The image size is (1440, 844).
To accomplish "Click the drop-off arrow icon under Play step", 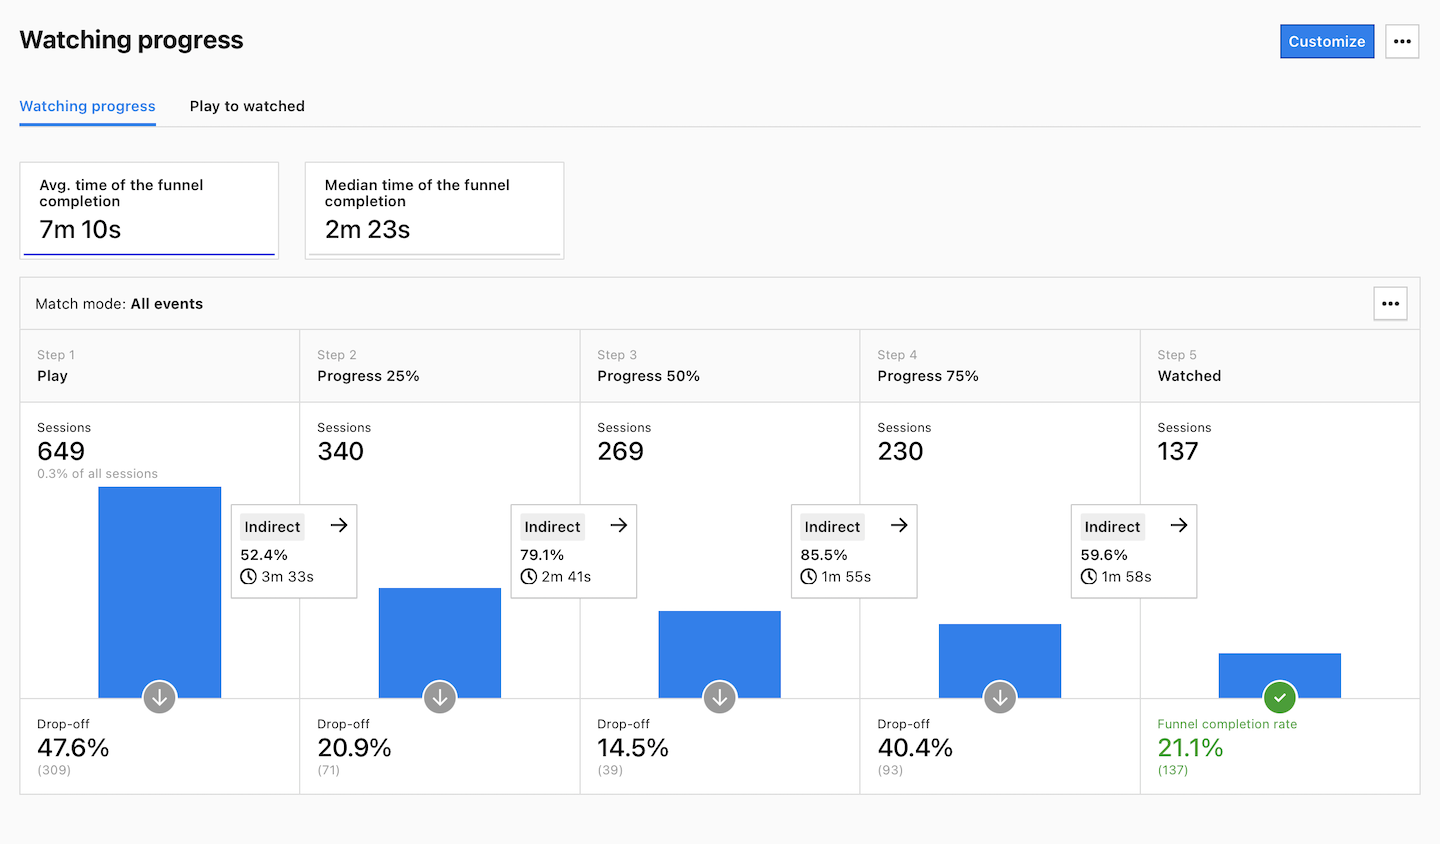I will click(x=159, y=697).
